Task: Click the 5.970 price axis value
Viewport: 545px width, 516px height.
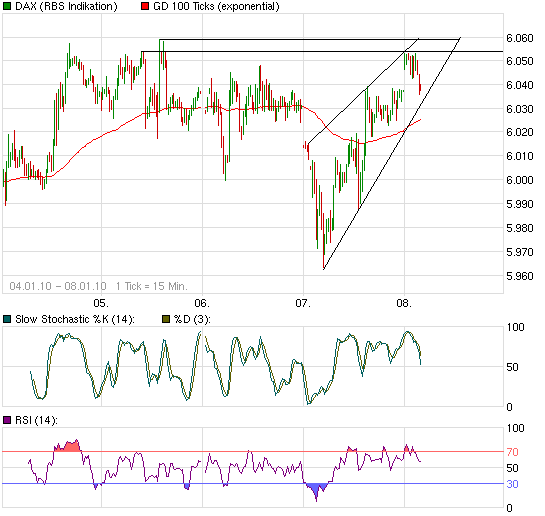Action: (x=520, y=252)
